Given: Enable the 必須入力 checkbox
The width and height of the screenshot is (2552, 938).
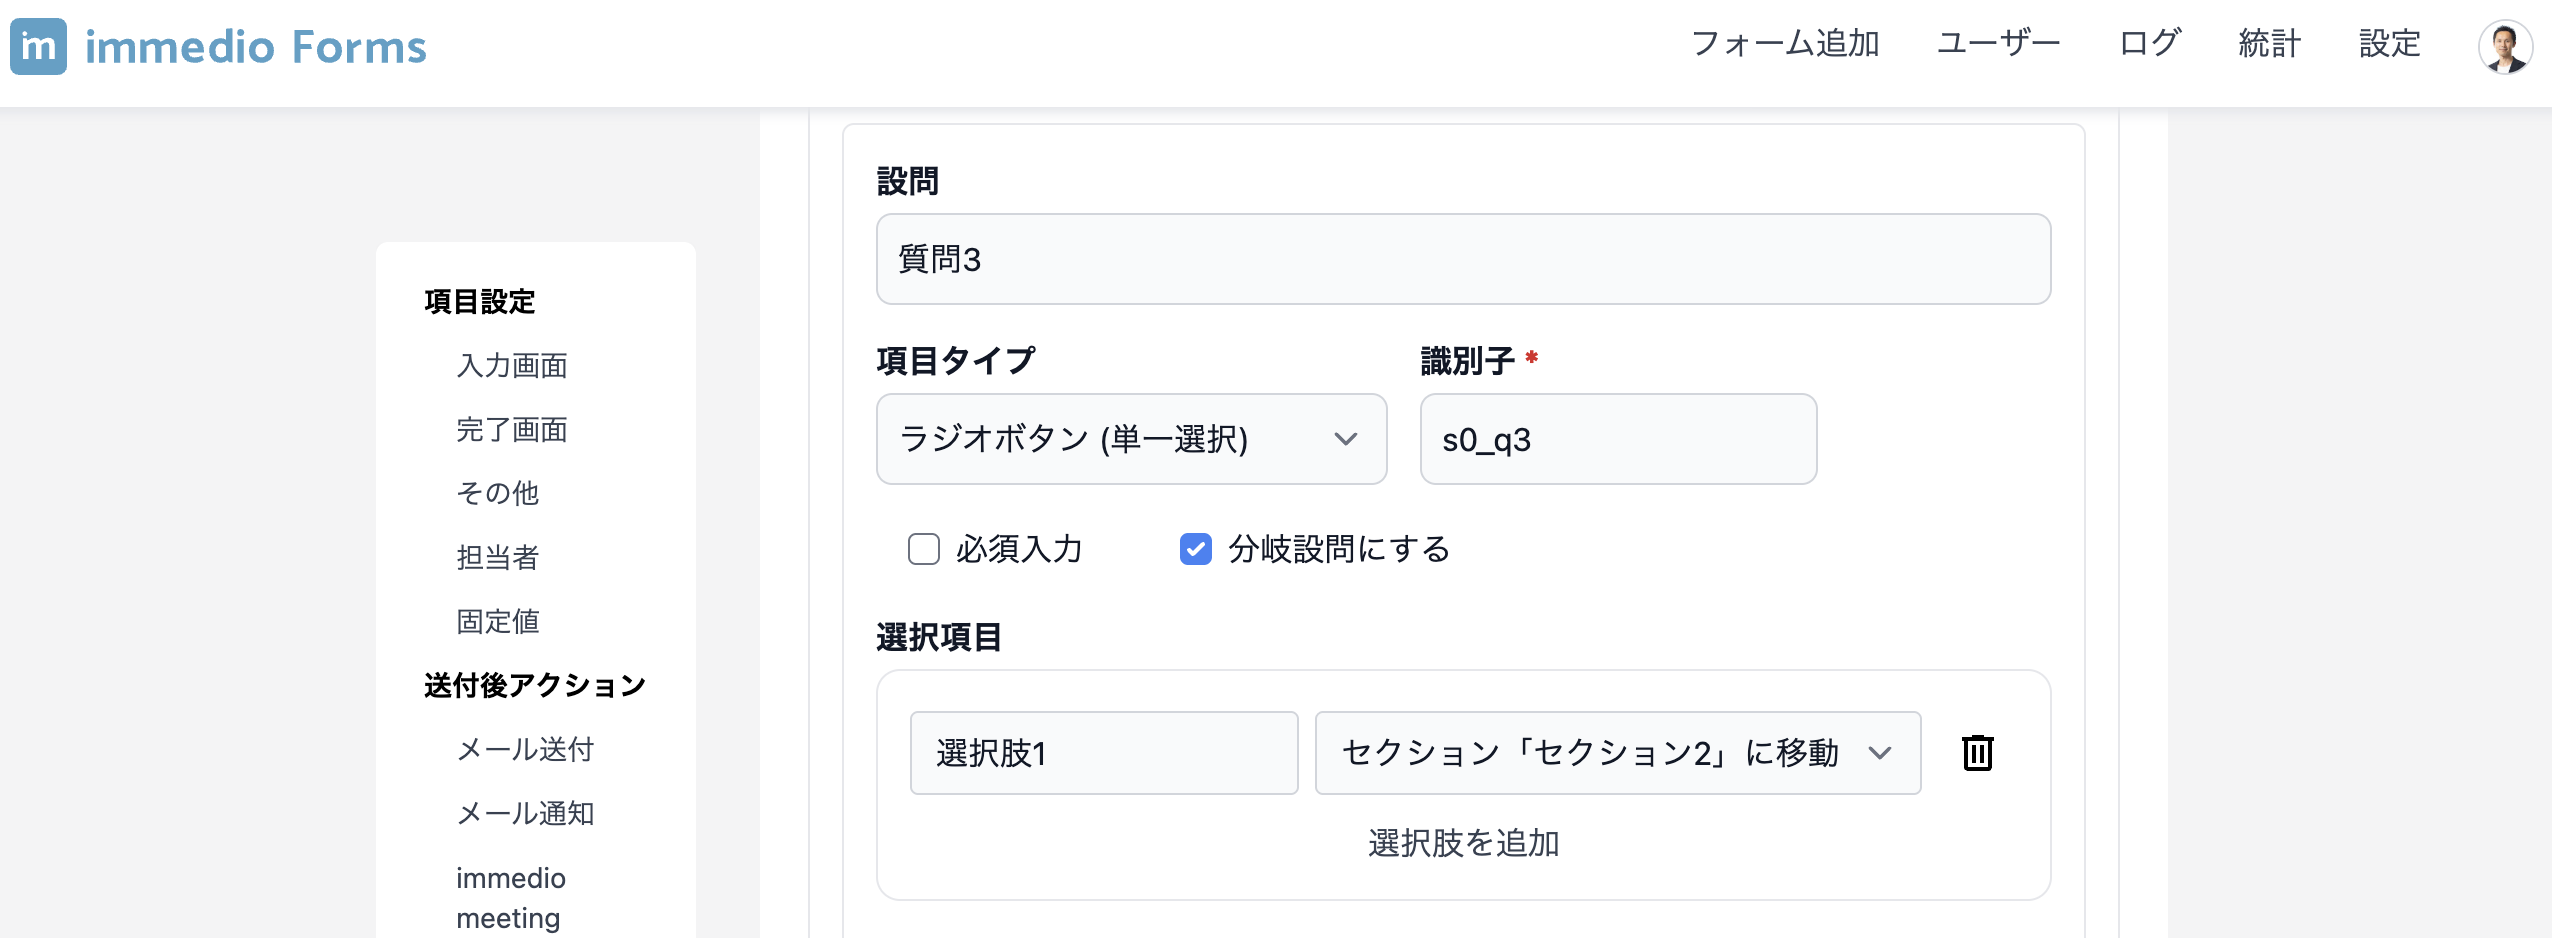Looking at the screenshot, I should (x=923, y=549).
